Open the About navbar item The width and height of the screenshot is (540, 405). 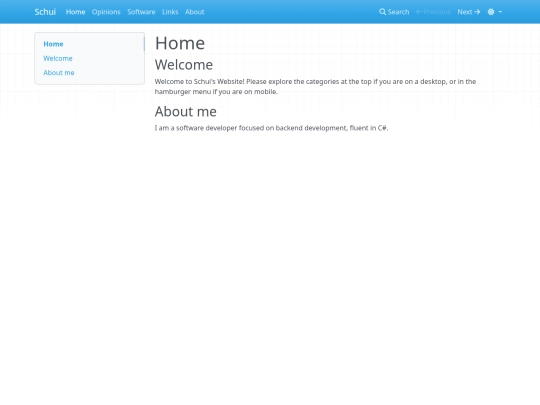pos(195,12)
